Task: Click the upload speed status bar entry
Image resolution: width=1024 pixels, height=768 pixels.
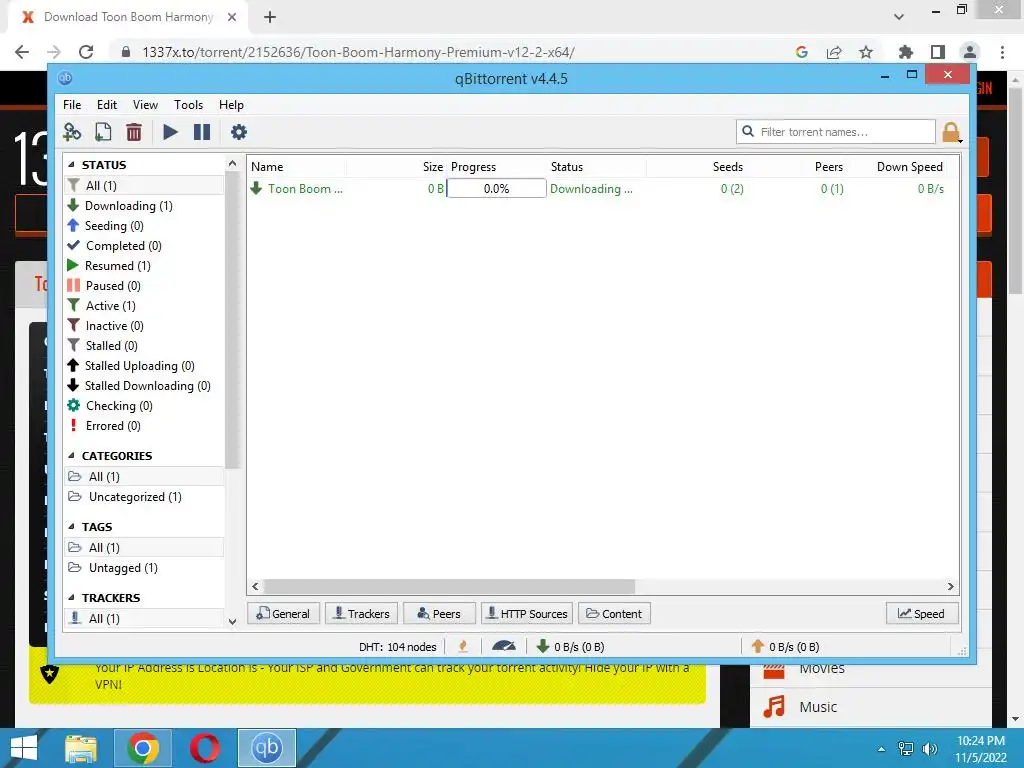Action: point(786,647)
